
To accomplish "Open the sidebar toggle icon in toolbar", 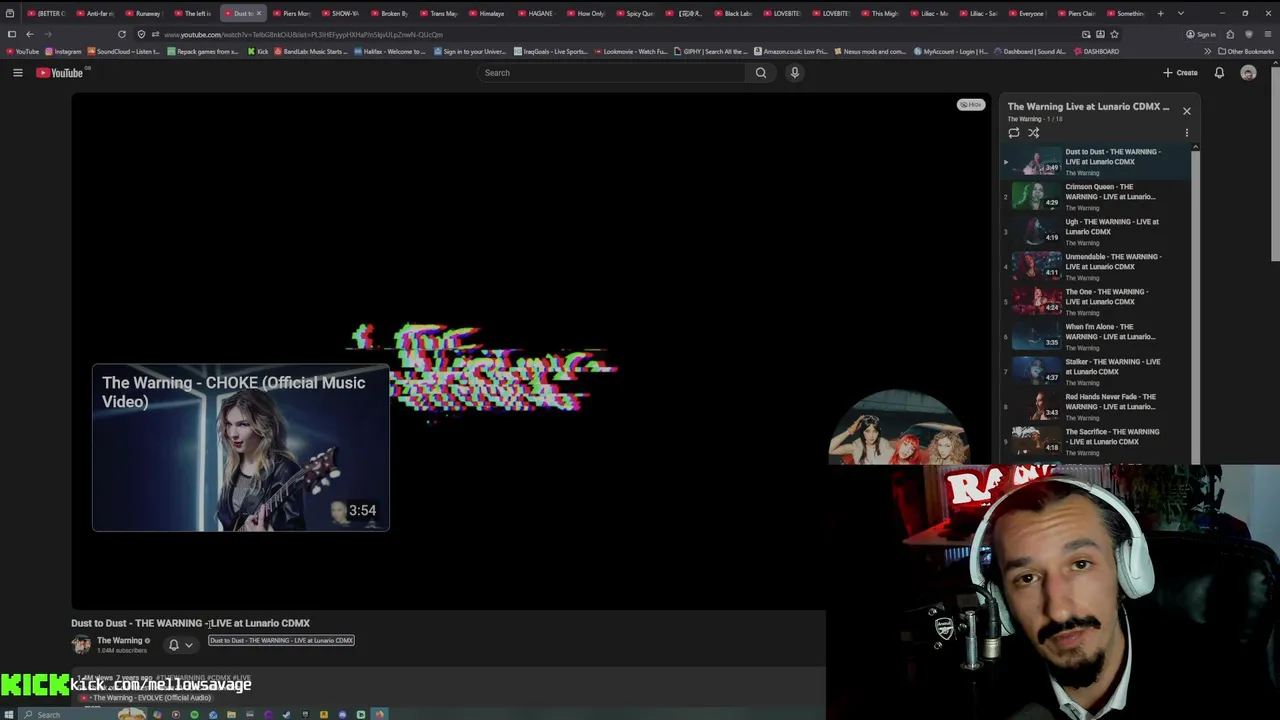I will pyautogui.click(x=11, y=34).
